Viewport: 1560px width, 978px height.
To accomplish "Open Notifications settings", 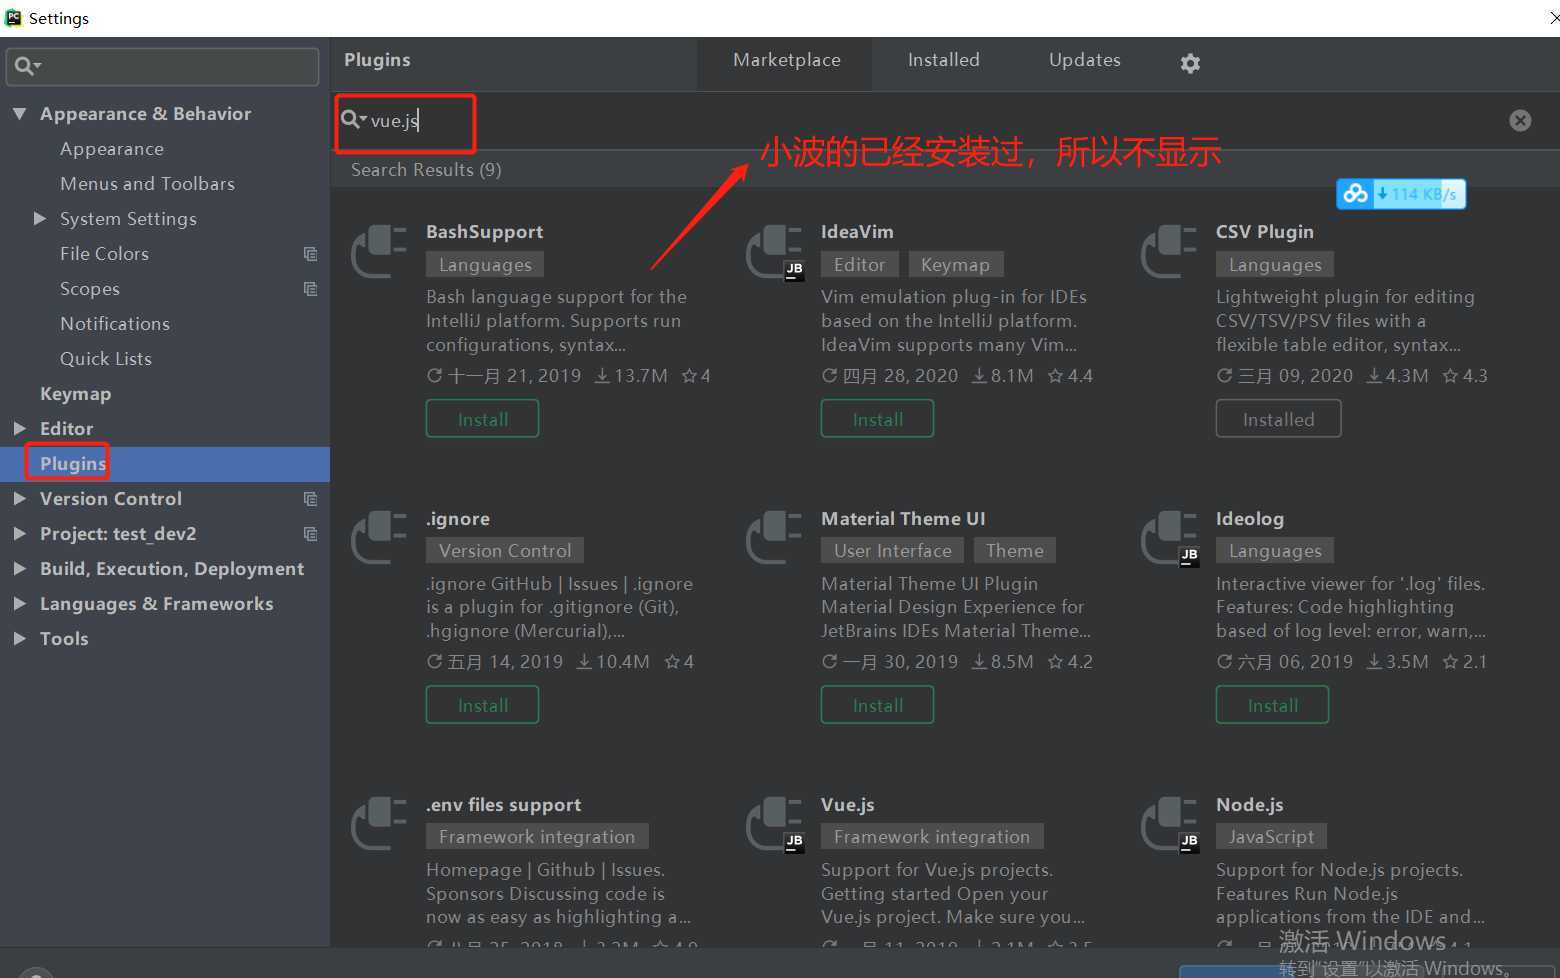I will (114, 324).
